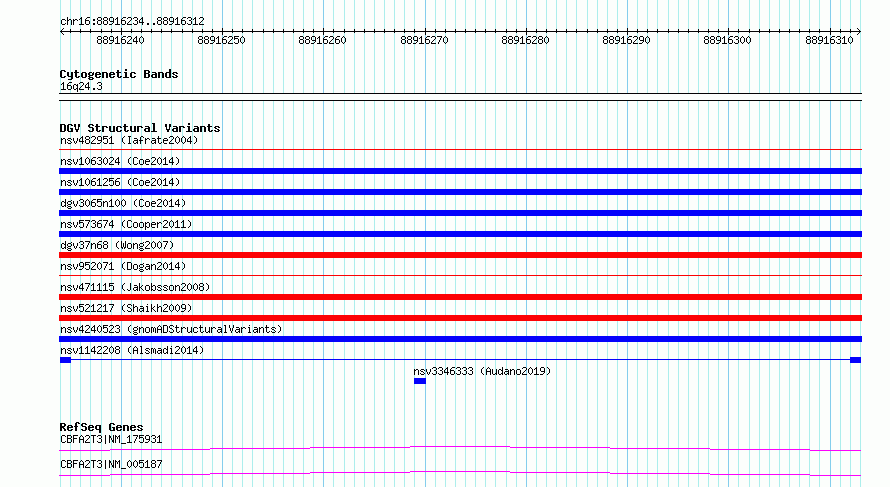Select the red bar under nsv521217
890x487 pixels.
coord(460,318)
